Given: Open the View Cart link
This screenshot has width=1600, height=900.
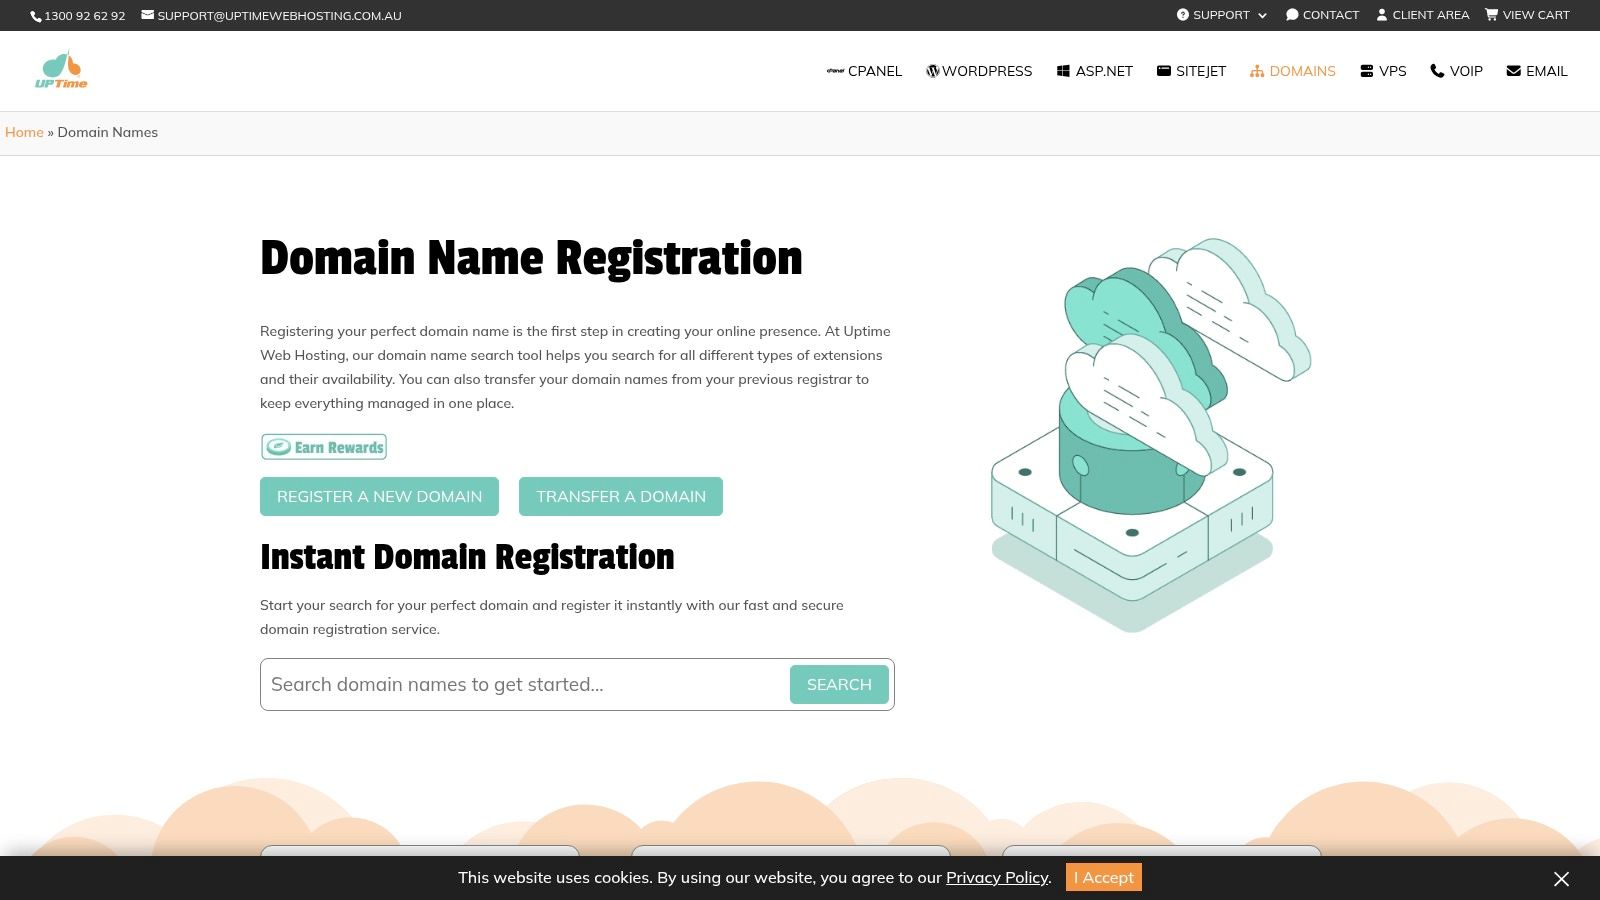Looking at the screenshot, I should coord(1527,15).
